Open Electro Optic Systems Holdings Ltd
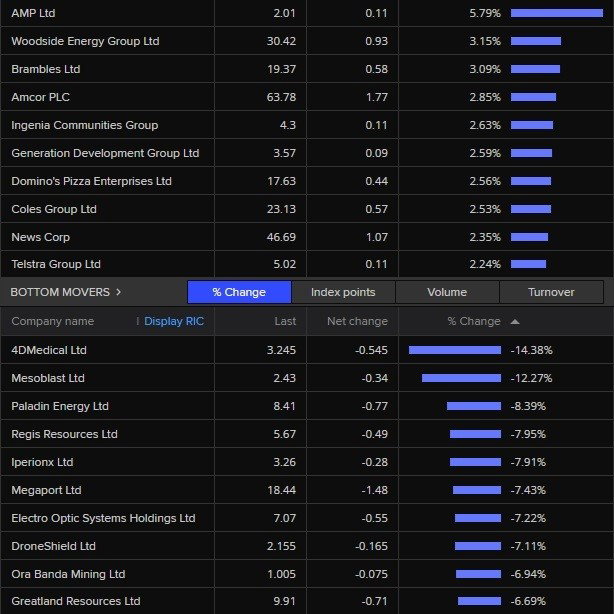614x614 pixels. click(103, 518)
